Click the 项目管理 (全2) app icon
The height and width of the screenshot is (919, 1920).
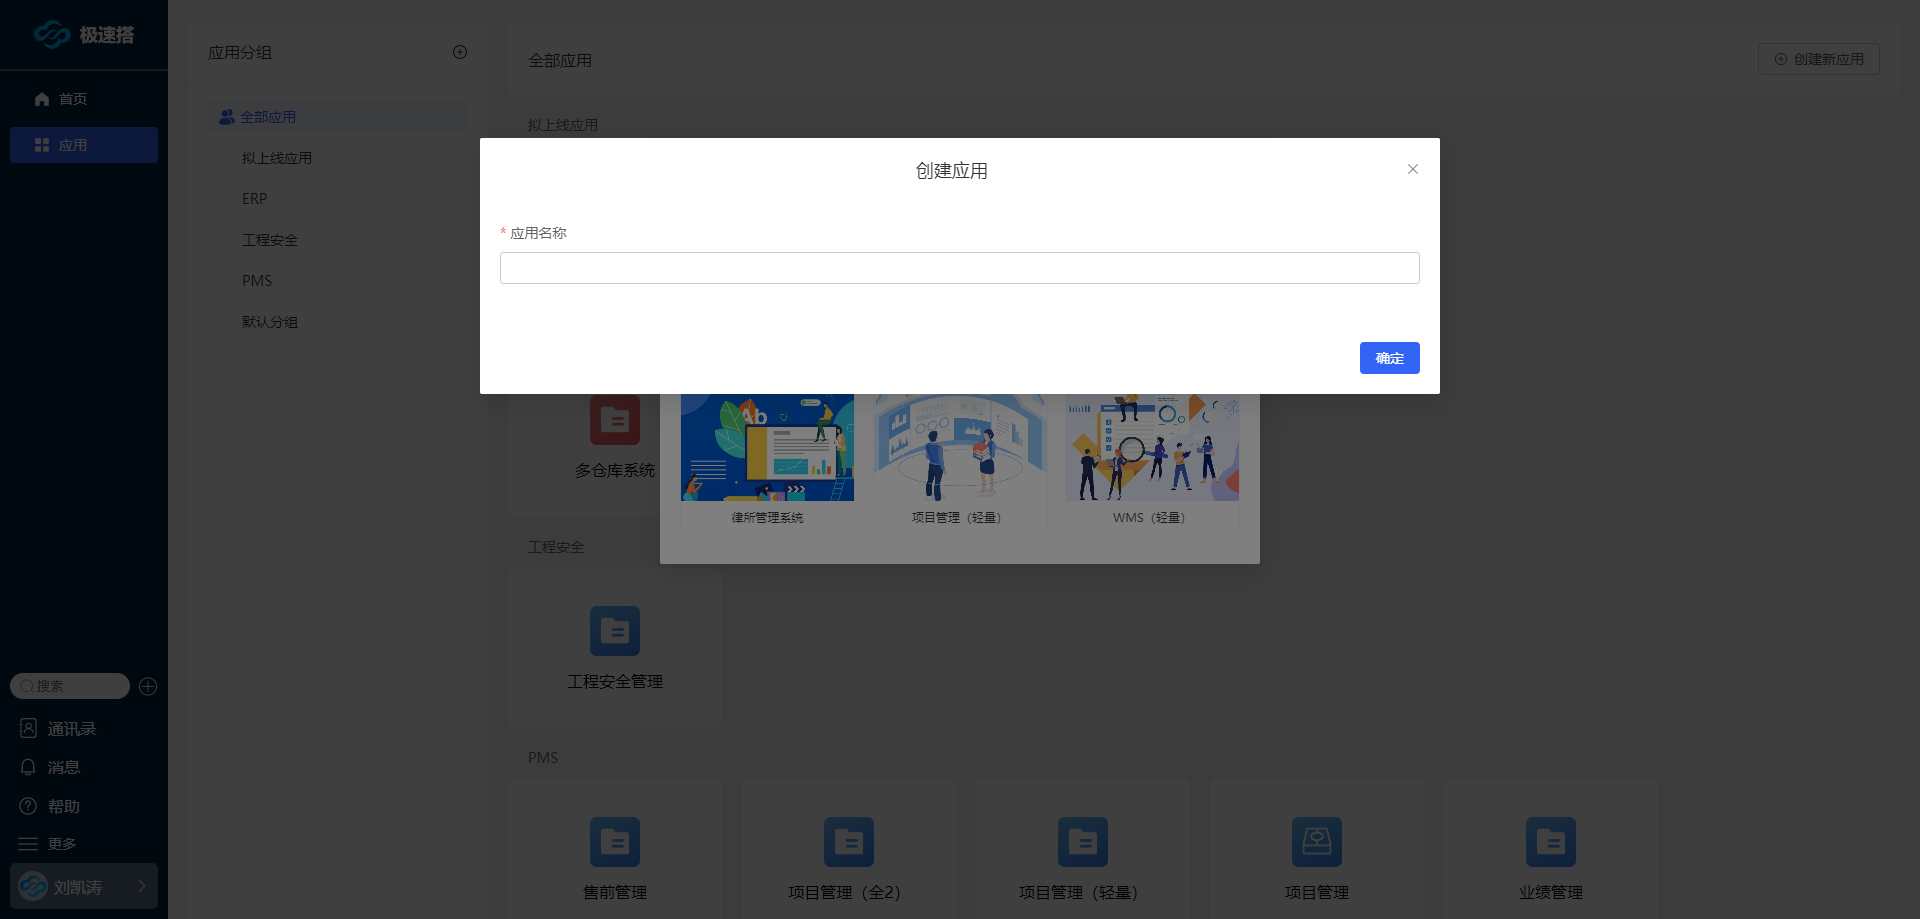pos(848,842)
